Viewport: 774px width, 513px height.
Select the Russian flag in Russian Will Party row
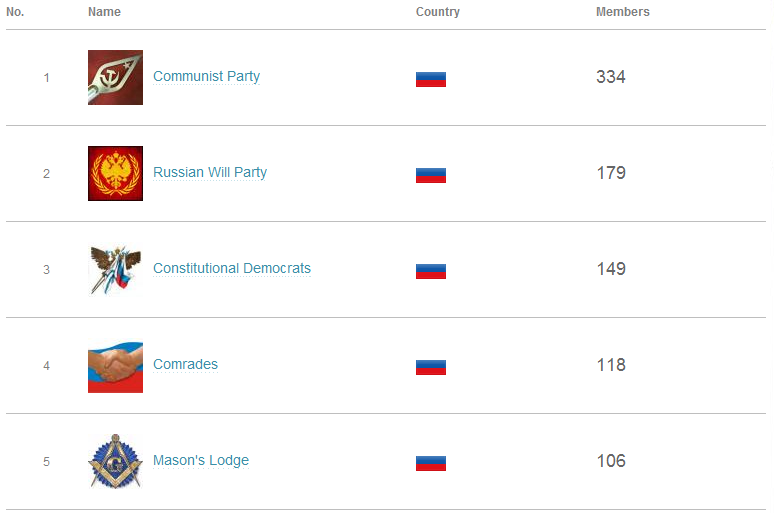[431, 175]
